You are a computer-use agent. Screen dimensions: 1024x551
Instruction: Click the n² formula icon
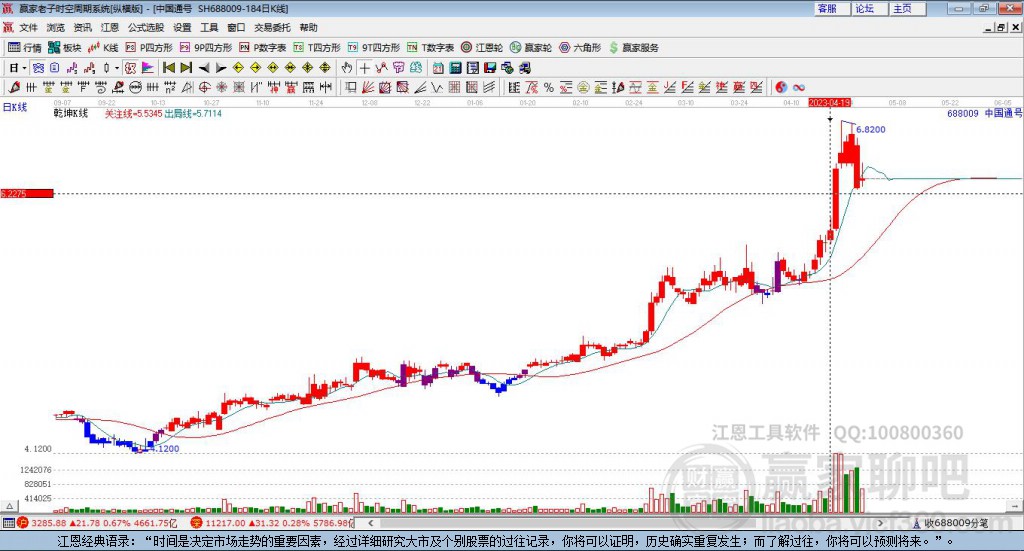[170, 87]
